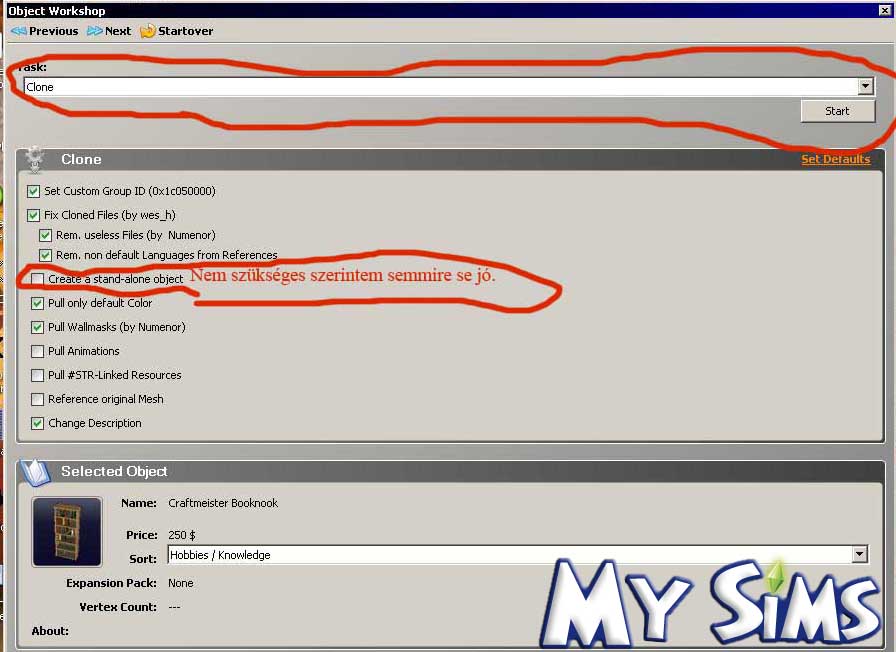Screen dimensions: 896x652
Task: Toggle Set Custom Group ID checkbox
Action: pyautogui.click(x=34, y=191)
